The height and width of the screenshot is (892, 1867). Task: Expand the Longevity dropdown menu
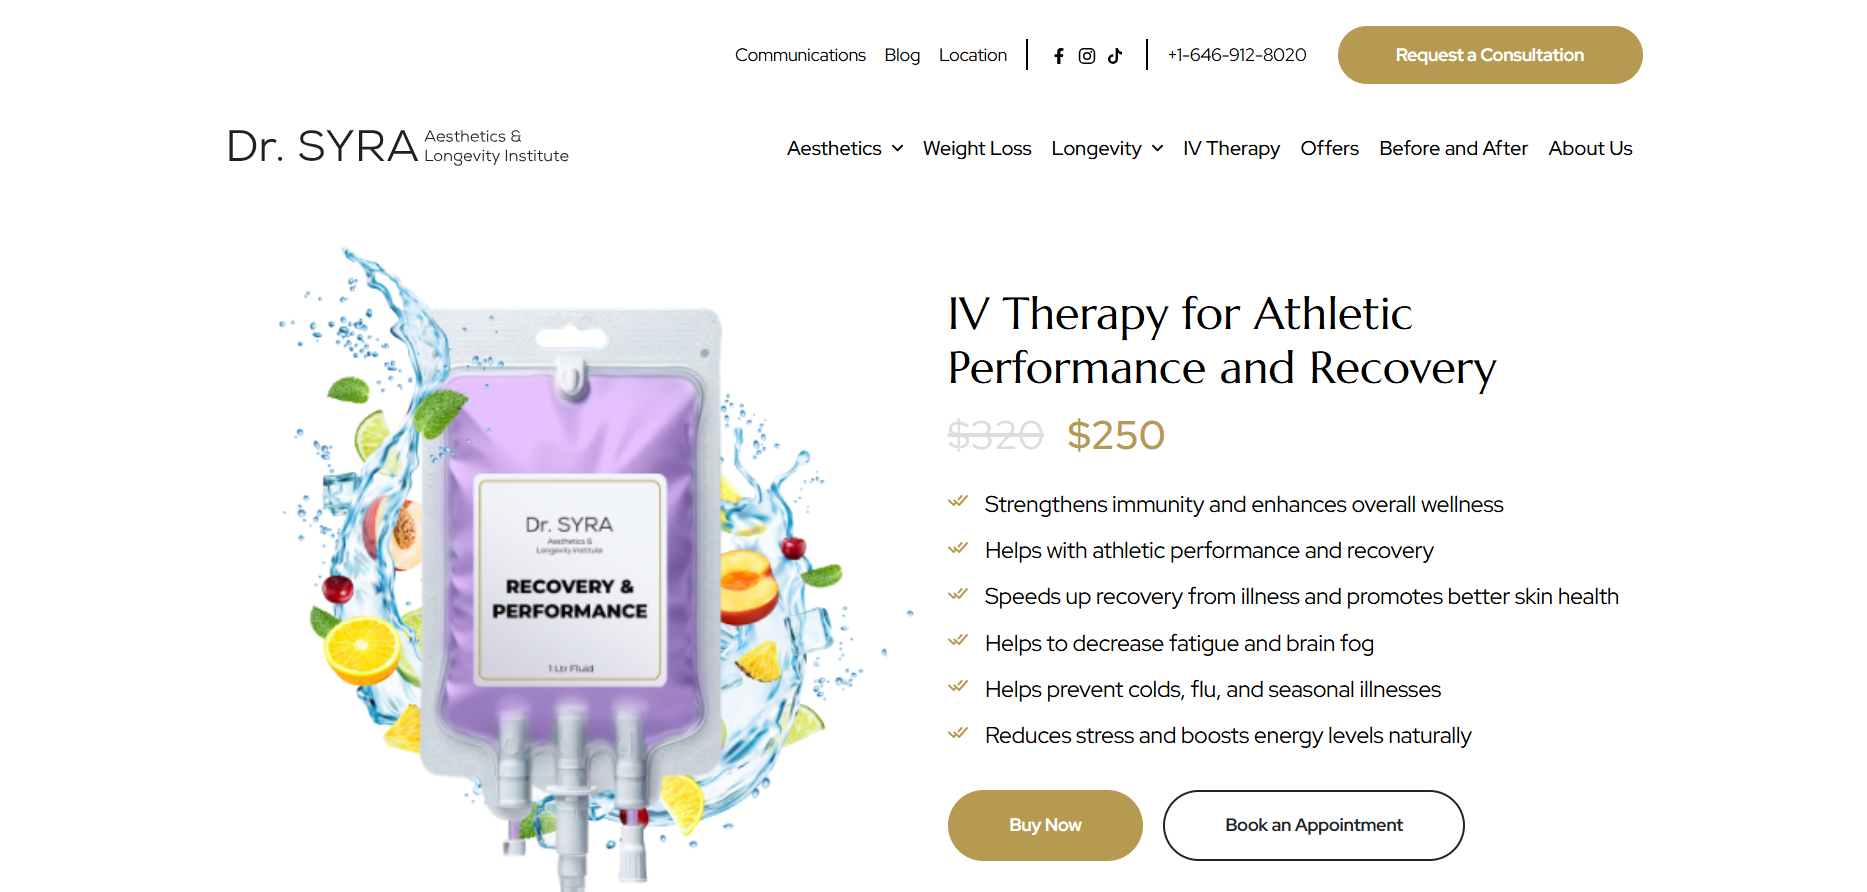pos(1107,148)
